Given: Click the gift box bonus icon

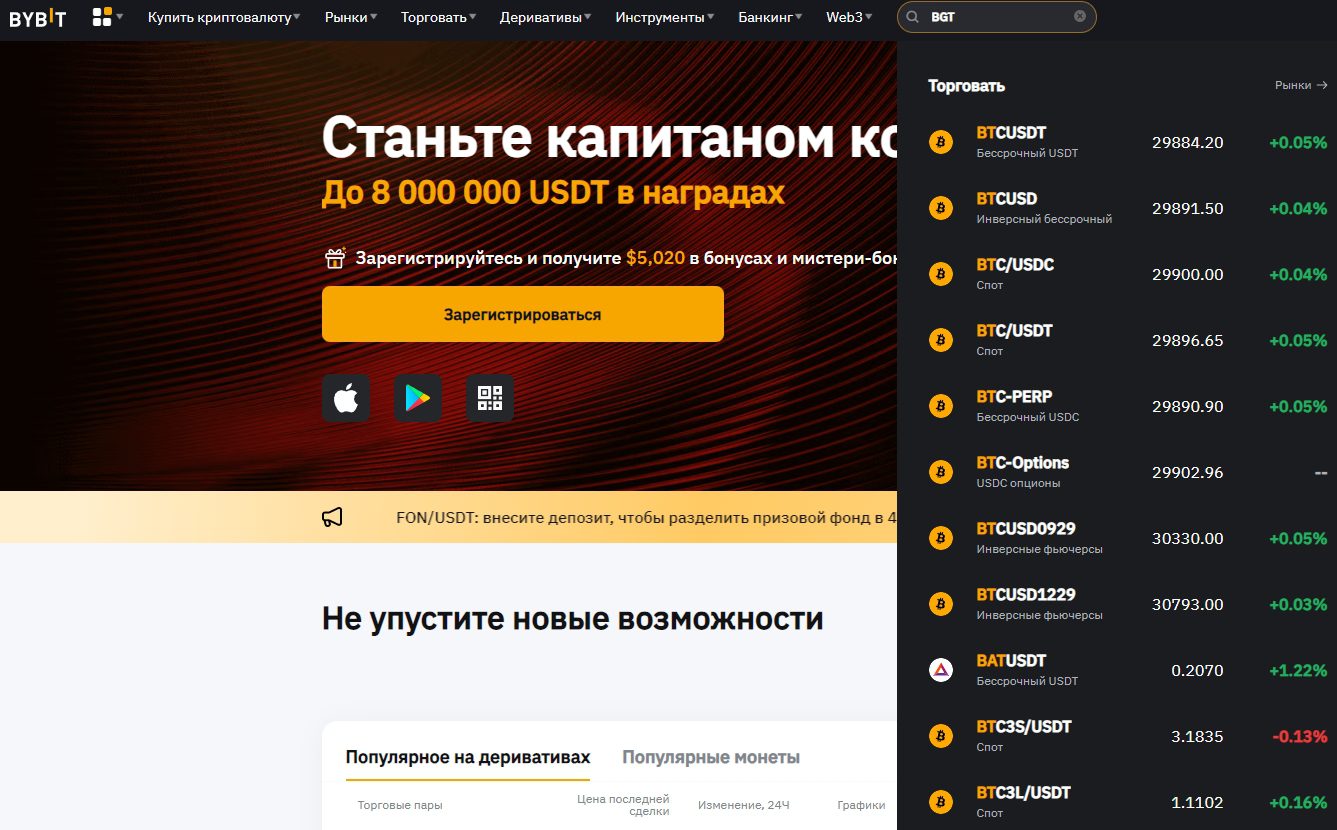Looking at the screenshot, I should tap(335, 258).
